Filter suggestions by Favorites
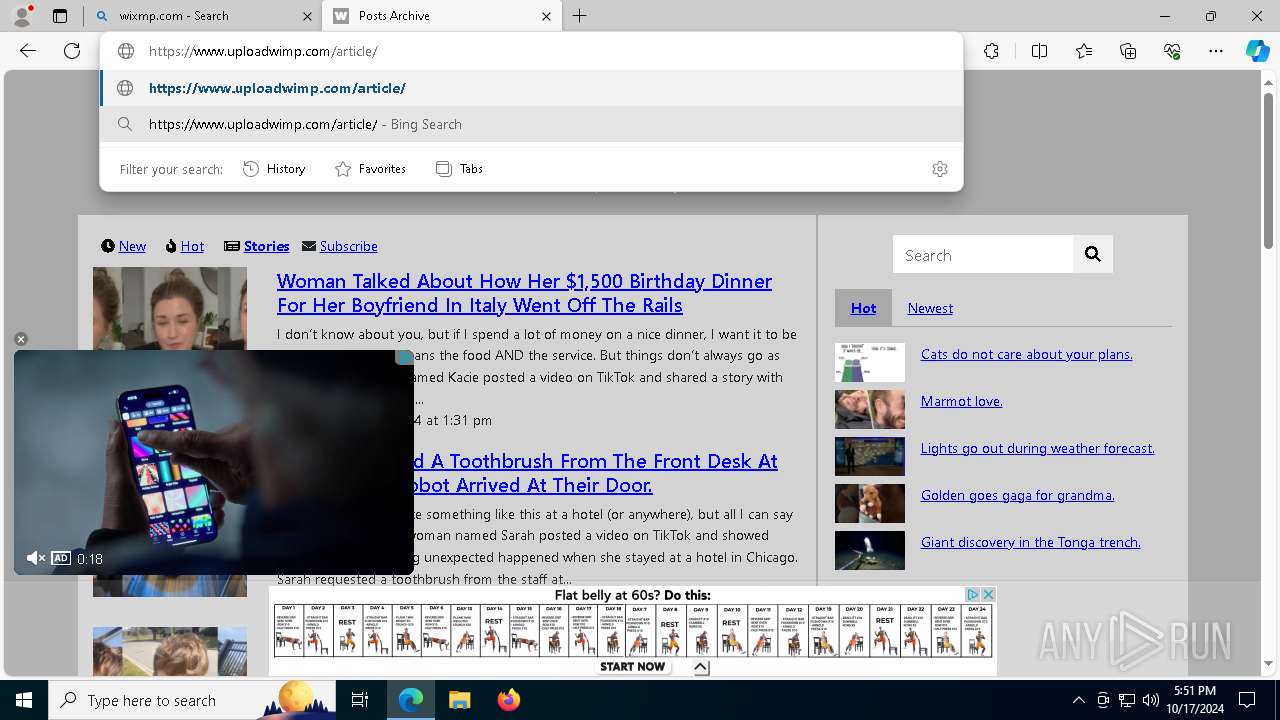 click(x=371, y=169)
